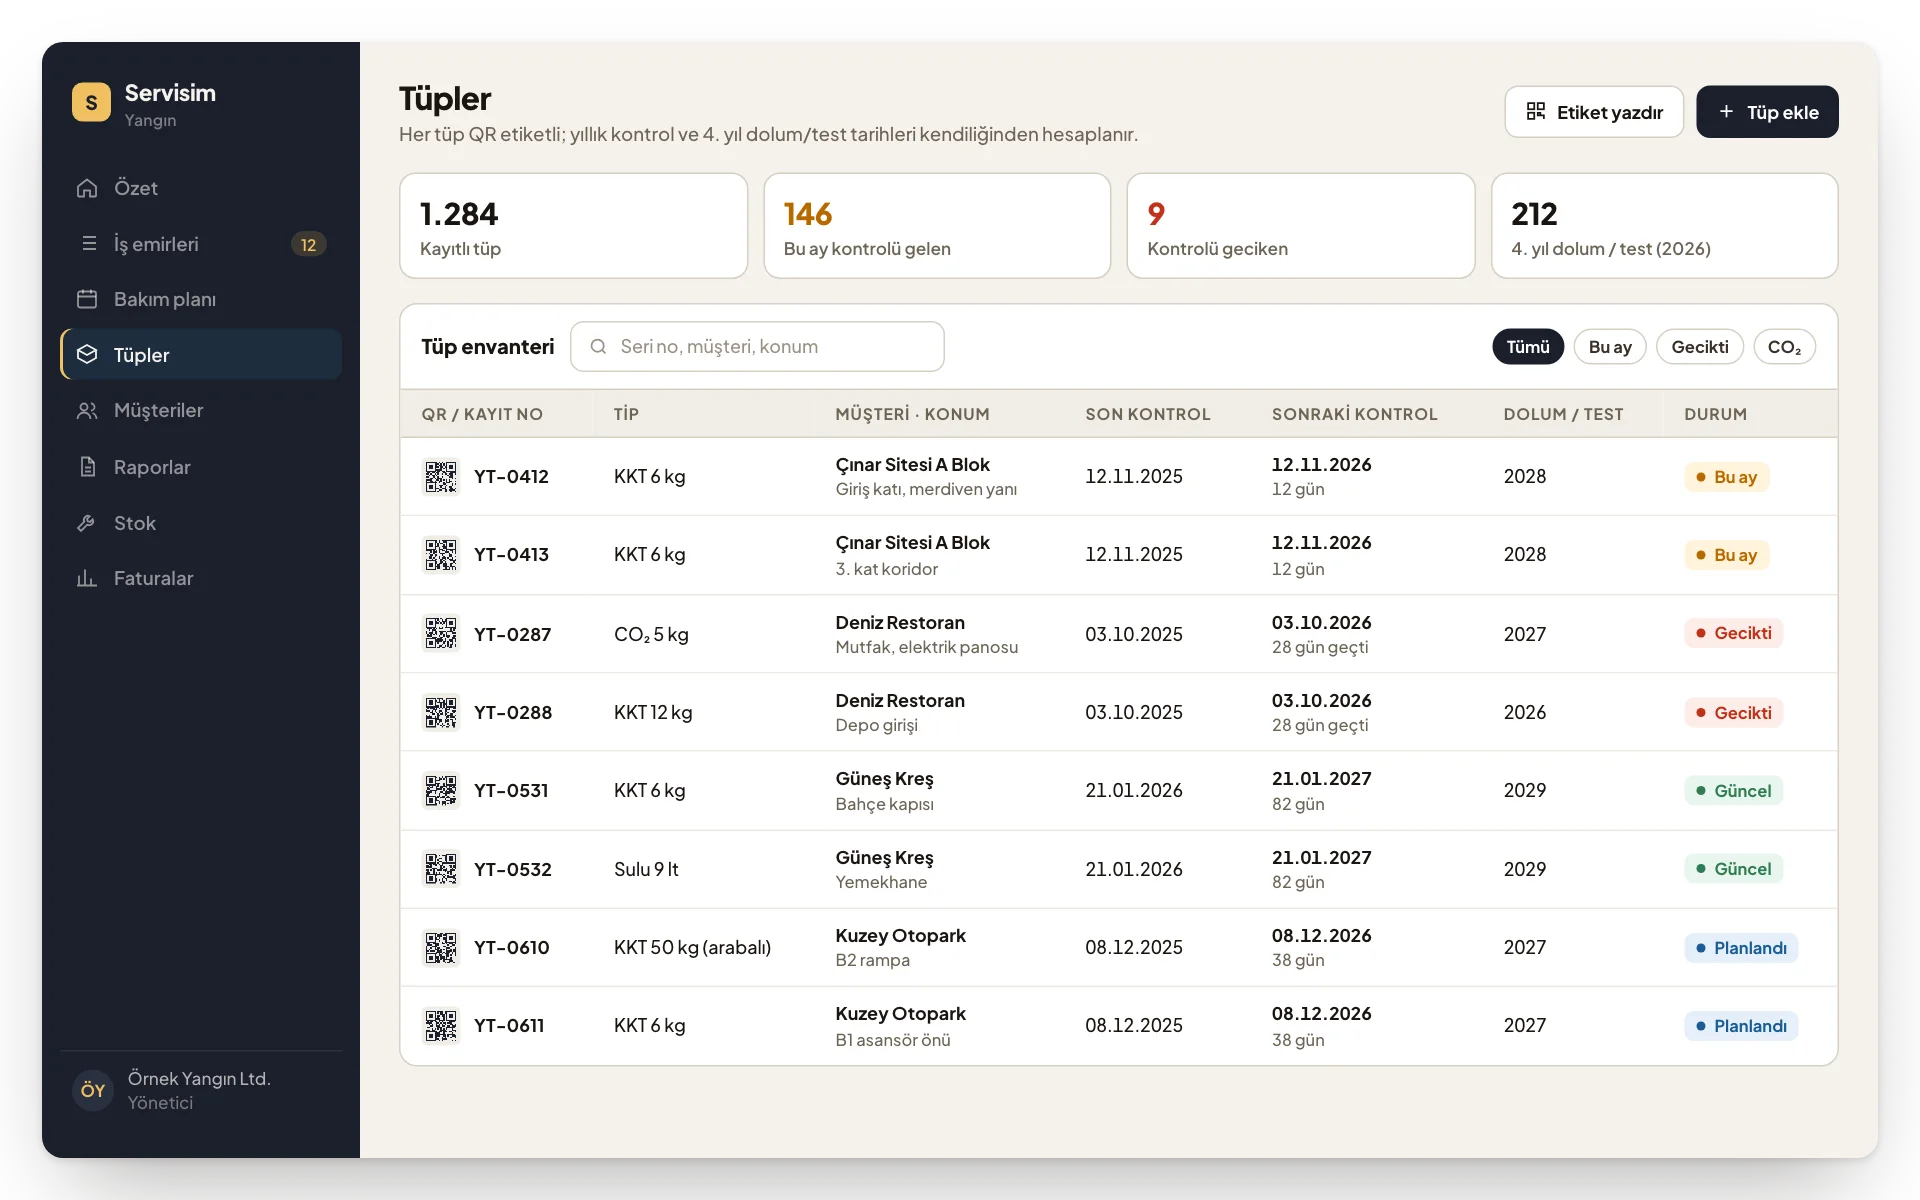
Task: Open the Kontrolü geciken card
Action: point(1301,226)
